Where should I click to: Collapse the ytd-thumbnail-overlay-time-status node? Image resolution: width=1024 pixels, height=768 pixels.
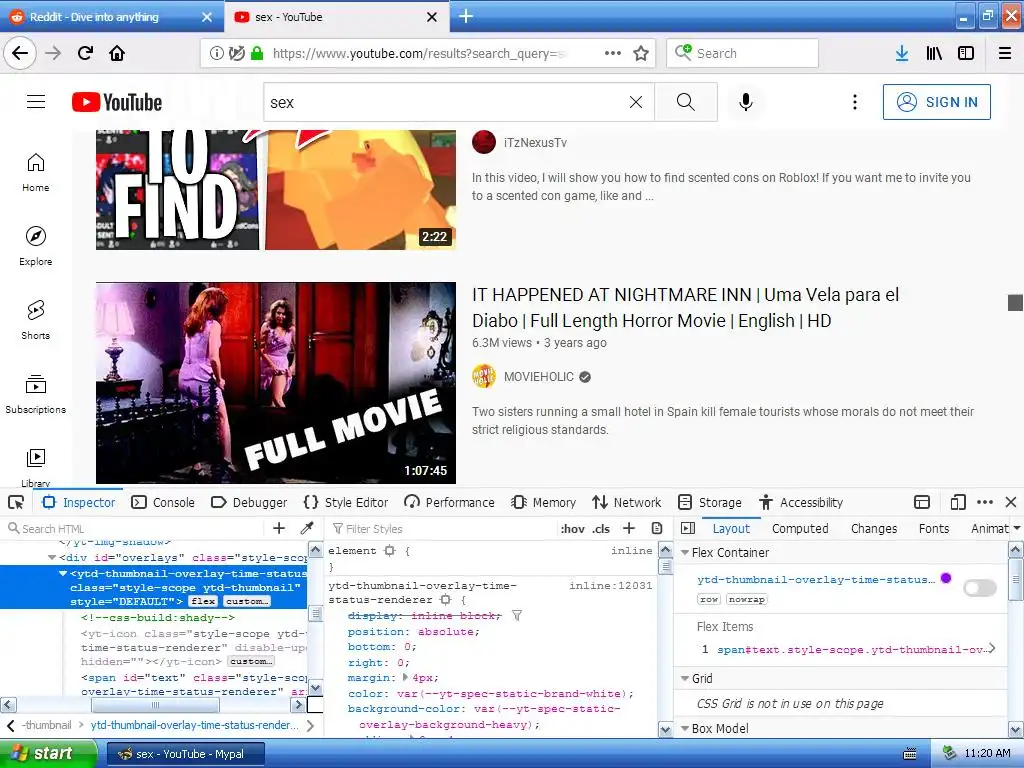pos(63,573)
